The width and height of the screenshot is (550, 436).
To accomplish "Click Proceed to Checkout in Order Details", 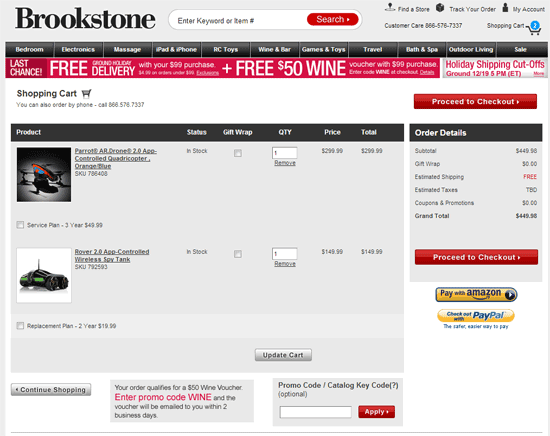I will (x=476, y=257).
